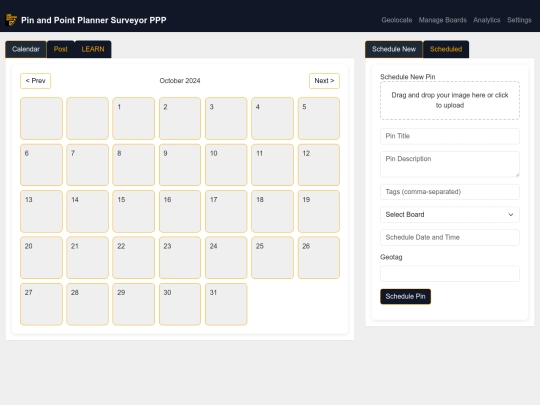Select October 9 on the calendar
This screenshot has height=405, width=540.
coord(180,165)
